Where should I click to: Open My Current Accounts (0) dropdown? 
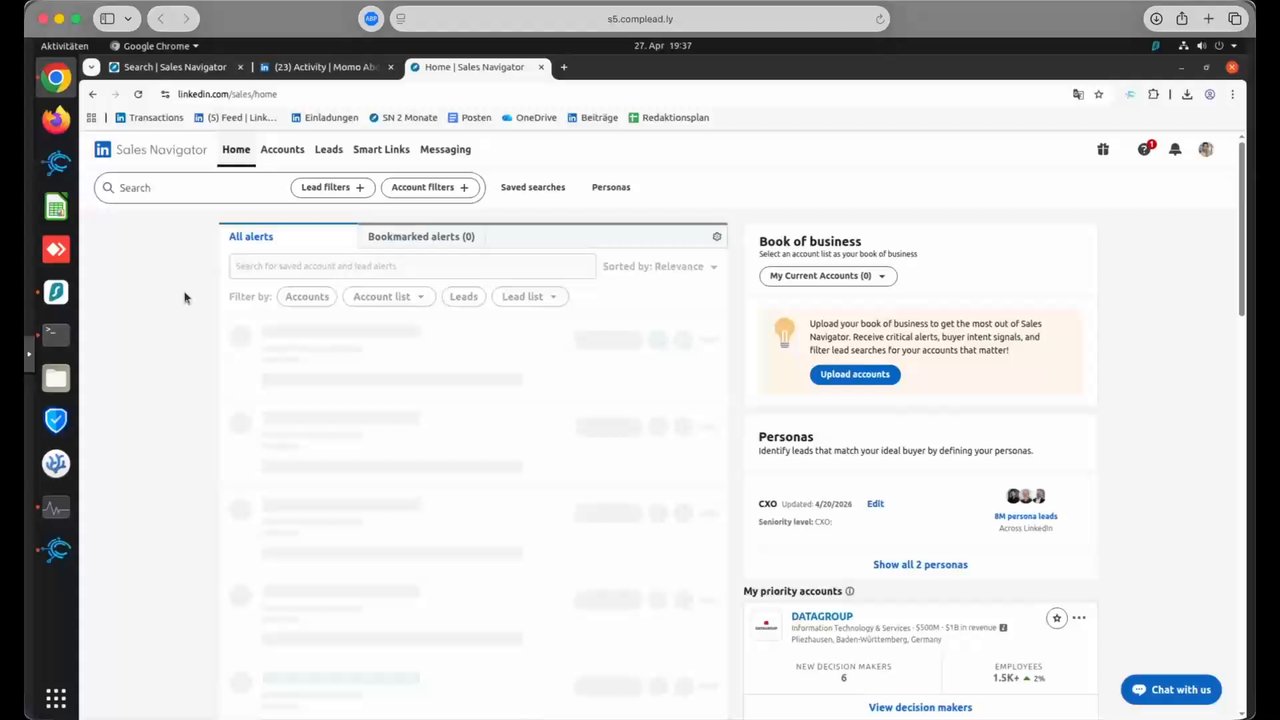pyautogui.click(x=828, y=276)
